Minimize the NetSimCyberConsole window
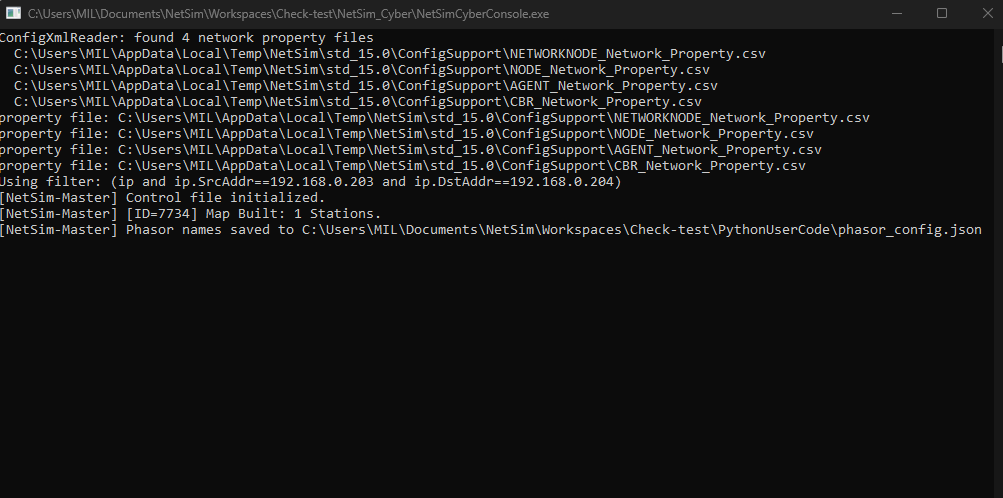This screenshot has height=498, width=1003. (896, 14)
